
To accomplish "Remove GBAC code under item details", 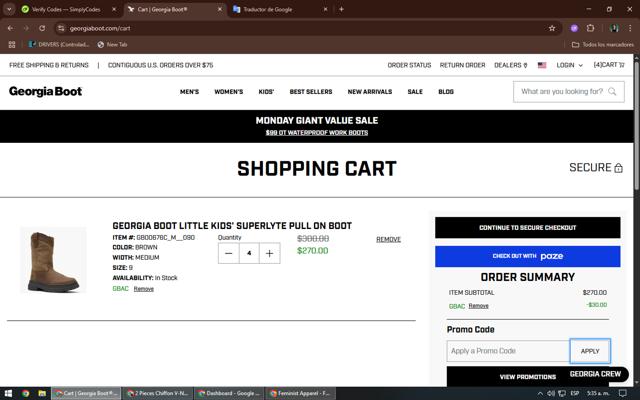I will coord(144,289).
